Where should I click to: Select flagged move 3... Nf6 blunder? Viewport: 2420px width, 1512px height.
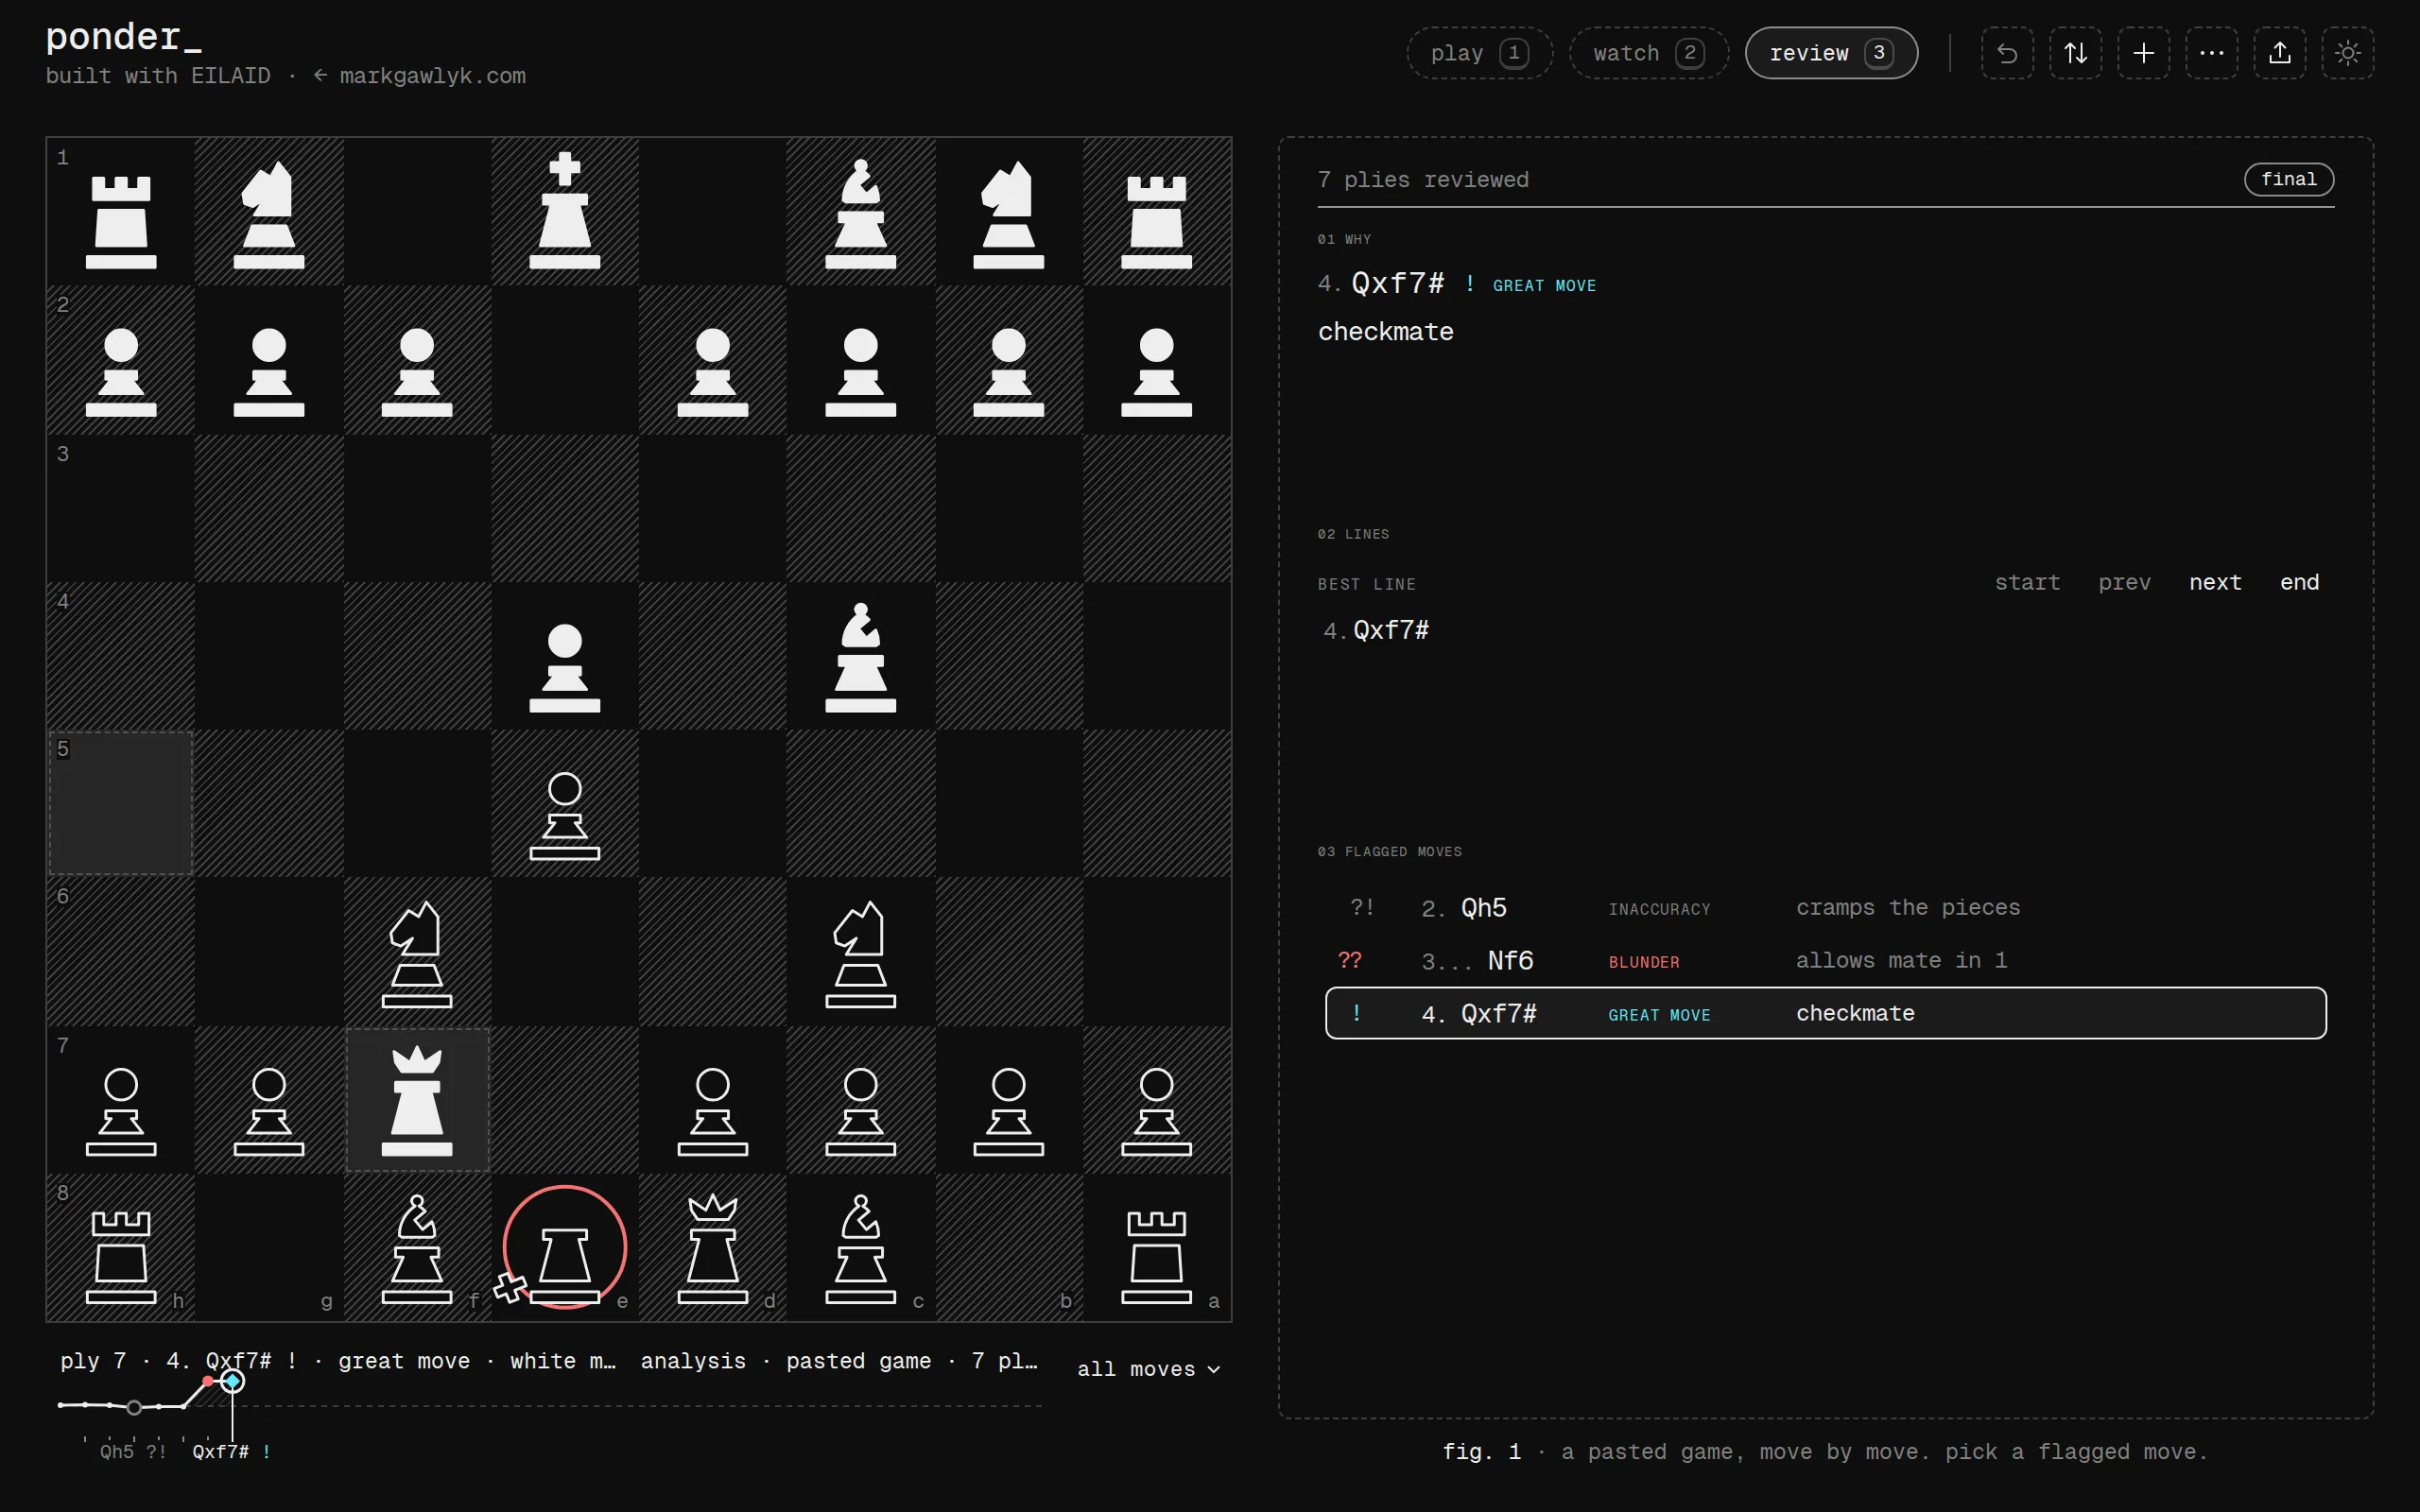tap(1826, 961)
